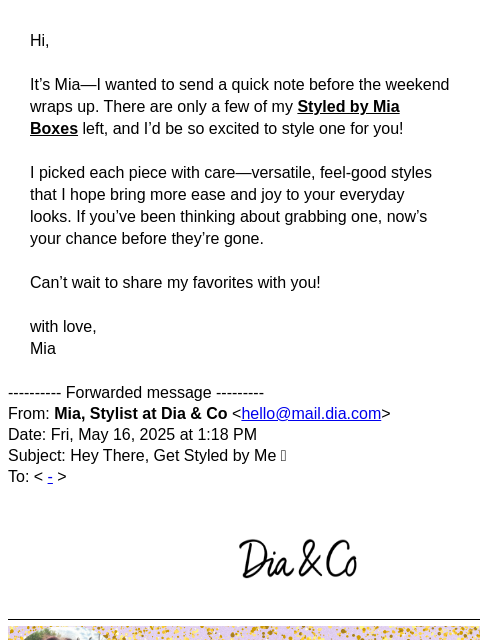Click the "To:" header label
480x640 pixels.
(x=19, y=477)
